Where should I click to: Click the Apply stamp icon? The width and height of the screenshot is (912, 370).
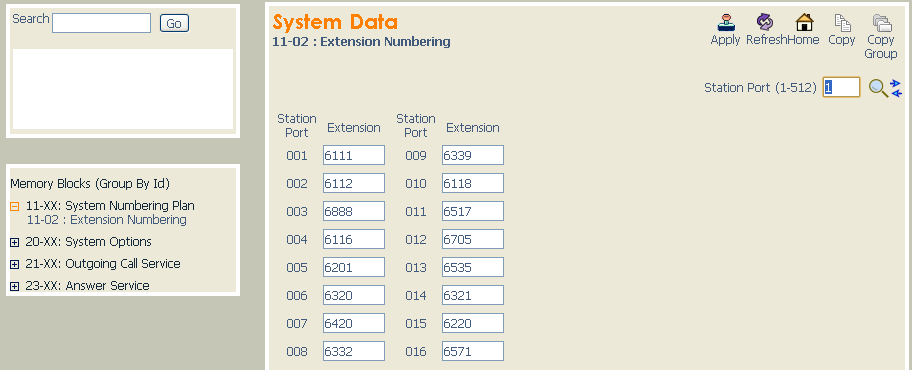[x=725, y=23]
